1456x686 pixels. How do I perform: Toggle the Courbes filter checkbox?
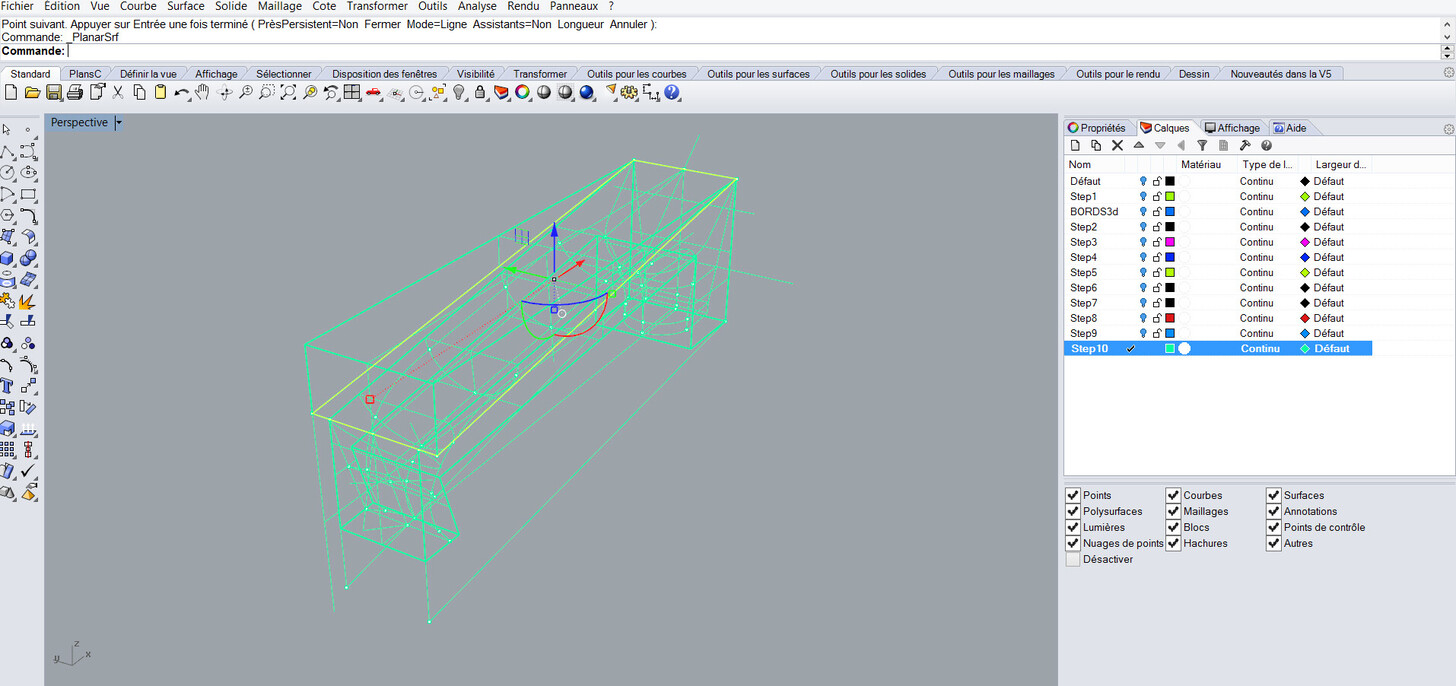pyautogui.click(x=1173, y=495)
